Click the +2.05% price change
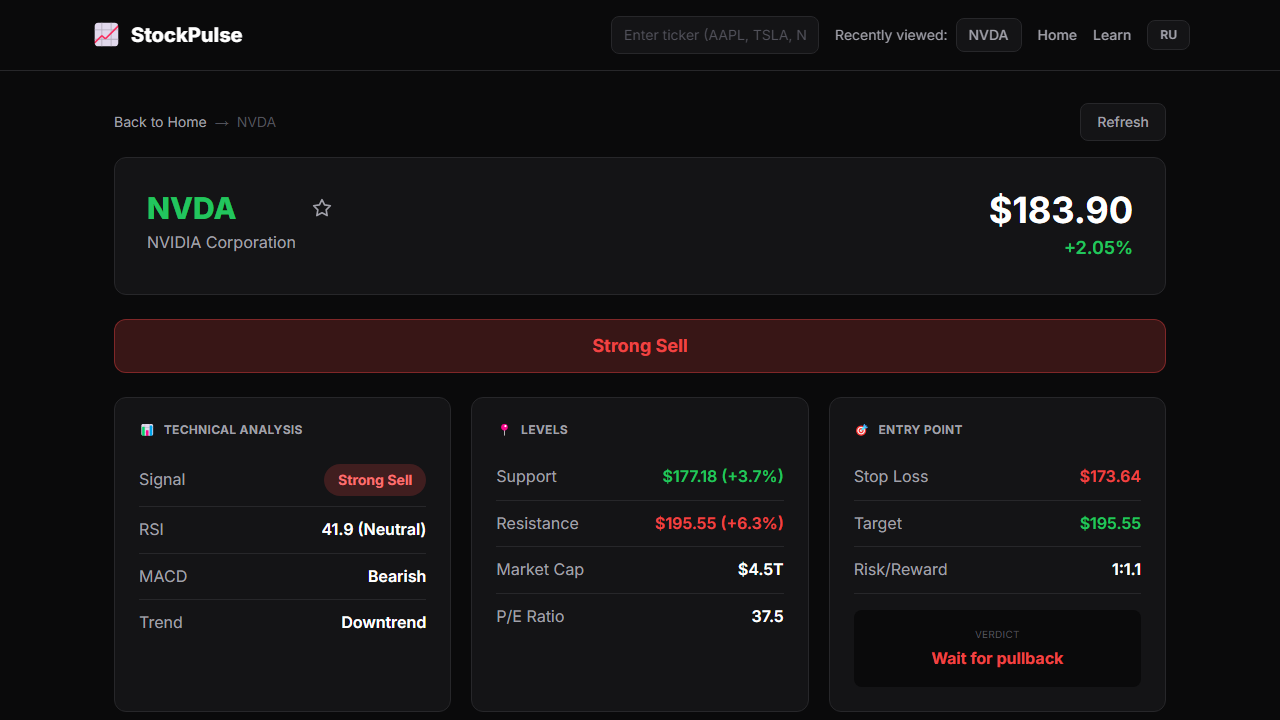This screenshot has height=720, width=1280. coord(1098,248)
